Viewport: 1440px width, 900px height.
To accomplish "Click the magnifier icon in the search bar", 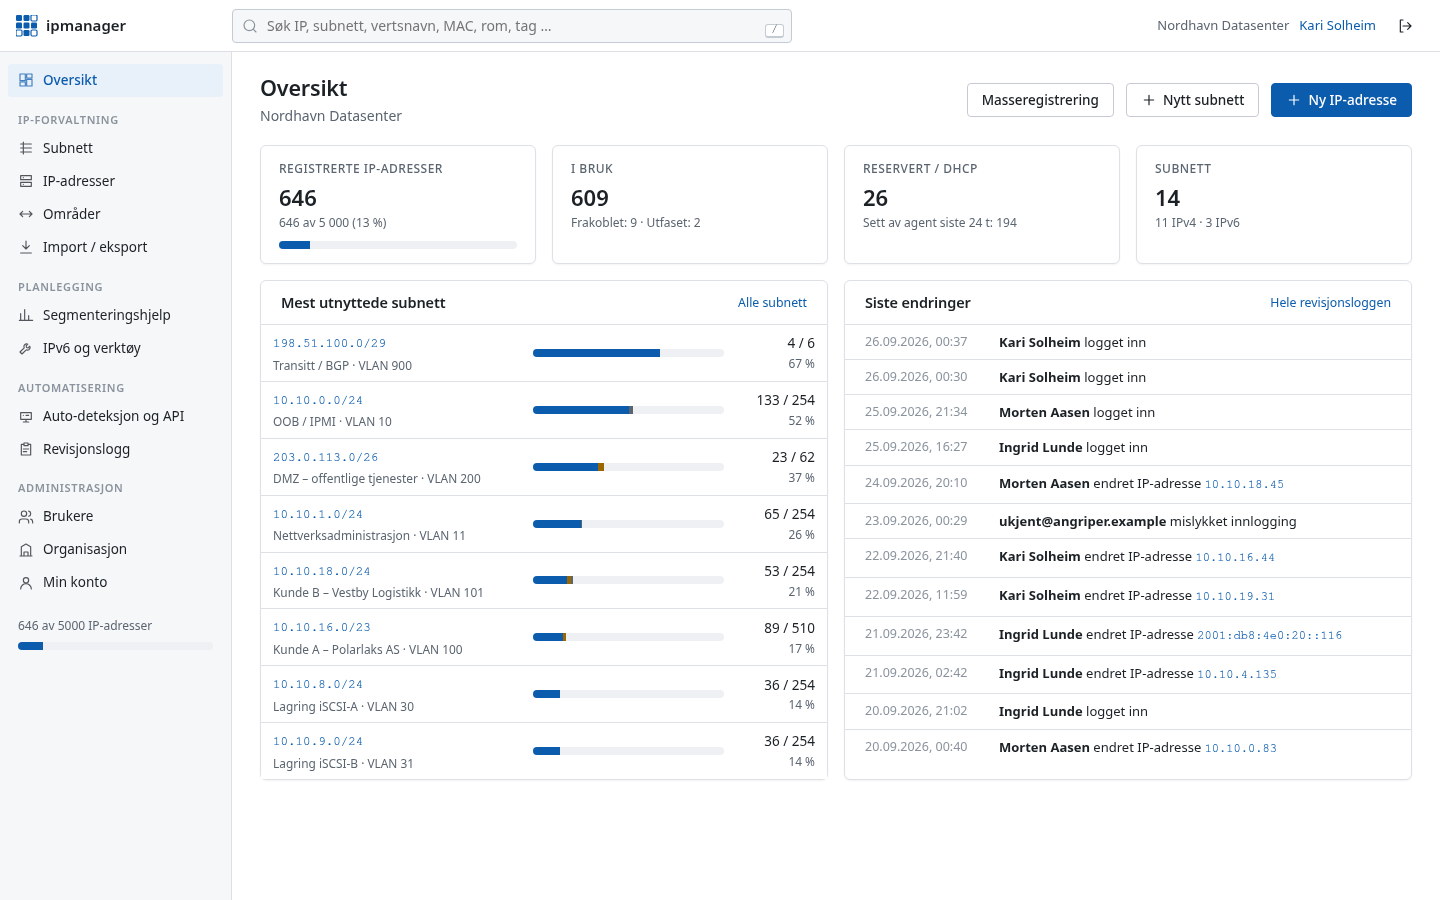I will pos(250,26).
